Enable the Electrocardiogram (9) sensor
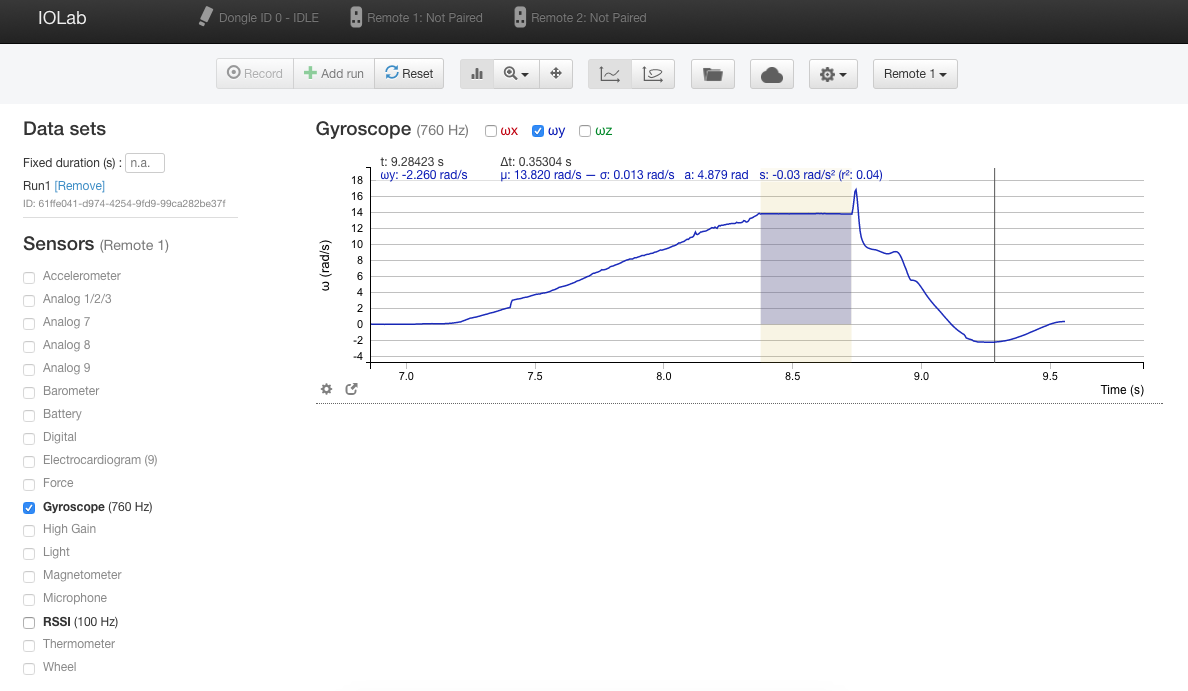 29,461
